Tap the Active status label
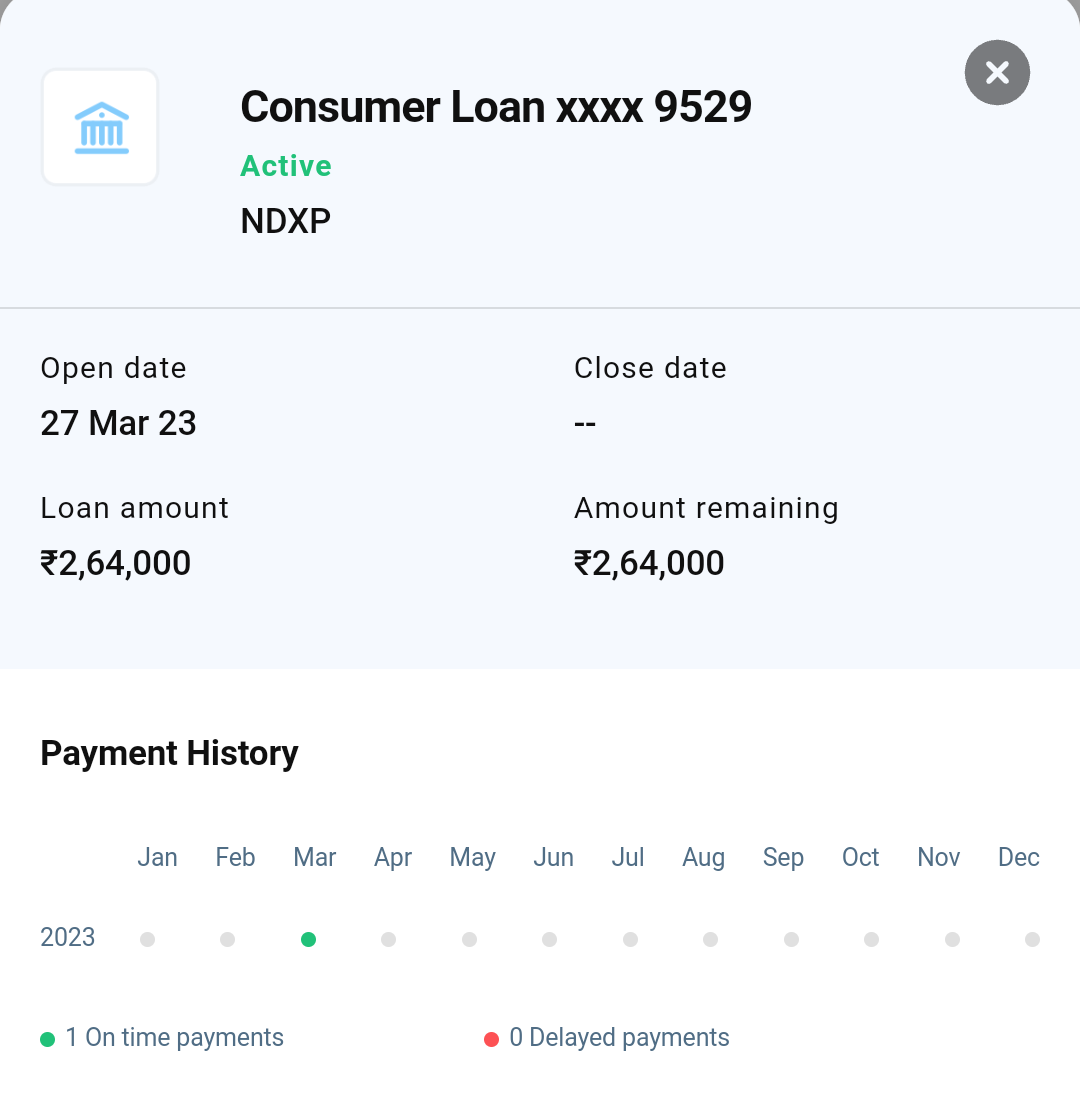This screenshot has height=1111, width=1080. tap(286, 166)
